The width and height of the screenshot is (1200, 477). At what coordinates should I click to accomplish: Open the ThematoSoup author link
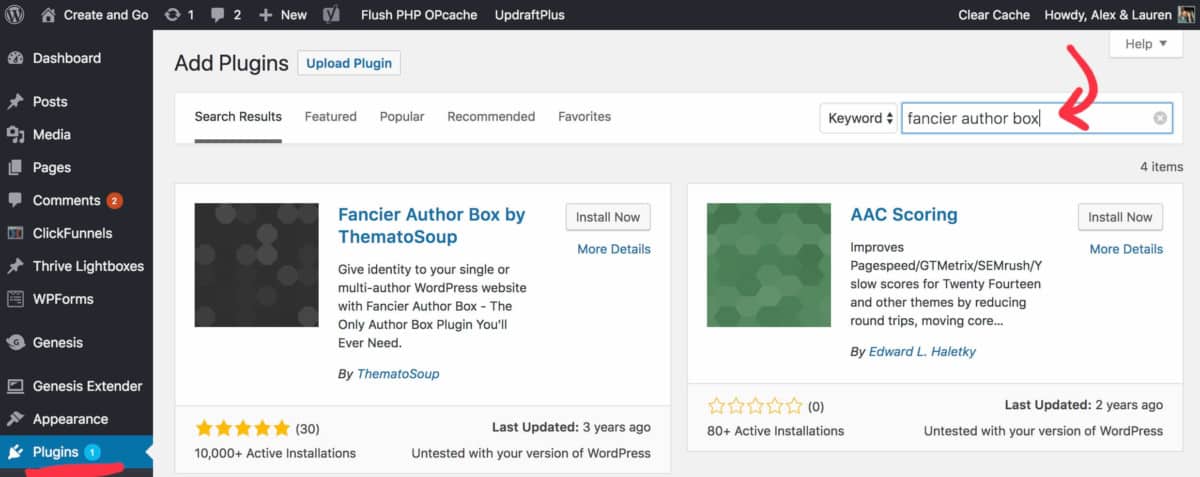point(398,373)
